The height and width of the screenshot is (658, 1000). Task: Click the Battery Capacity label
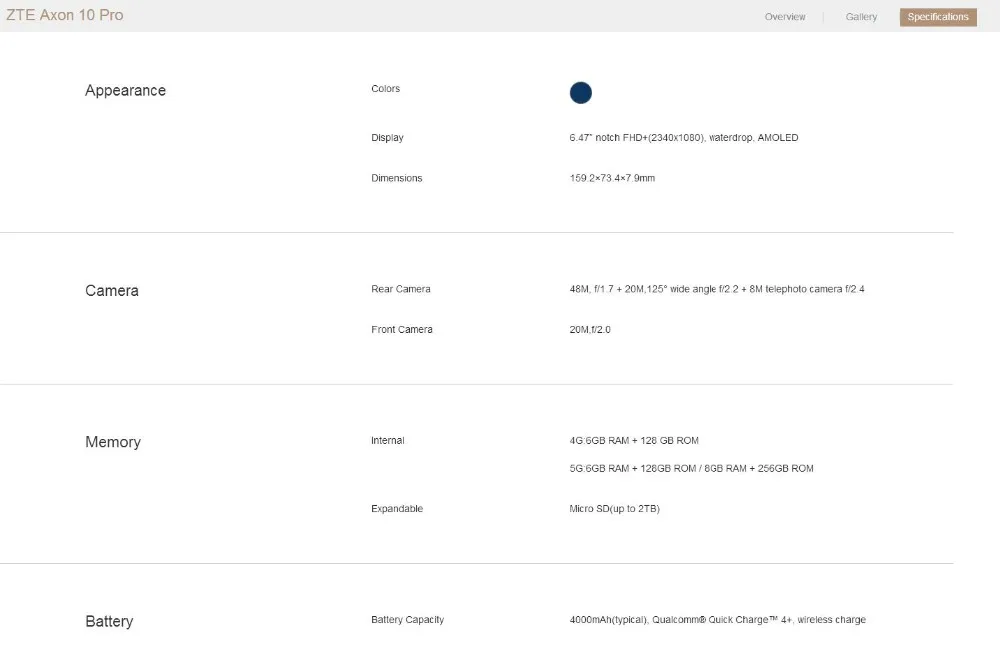[x=408, y=620]
